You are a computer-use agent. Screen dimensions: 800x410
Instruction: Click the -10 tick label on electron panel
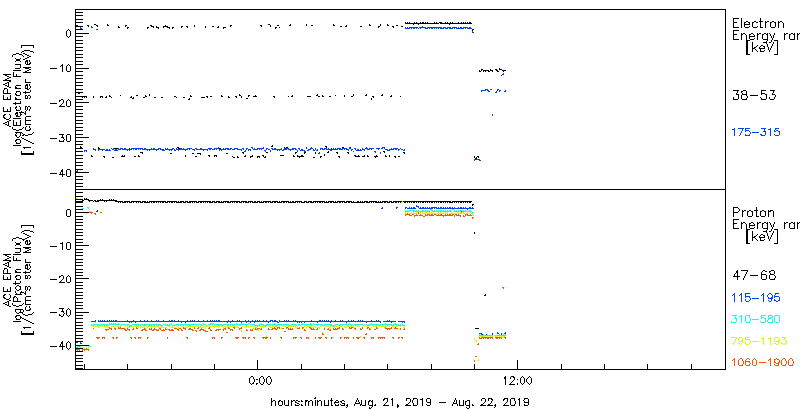tap(61, 68)
